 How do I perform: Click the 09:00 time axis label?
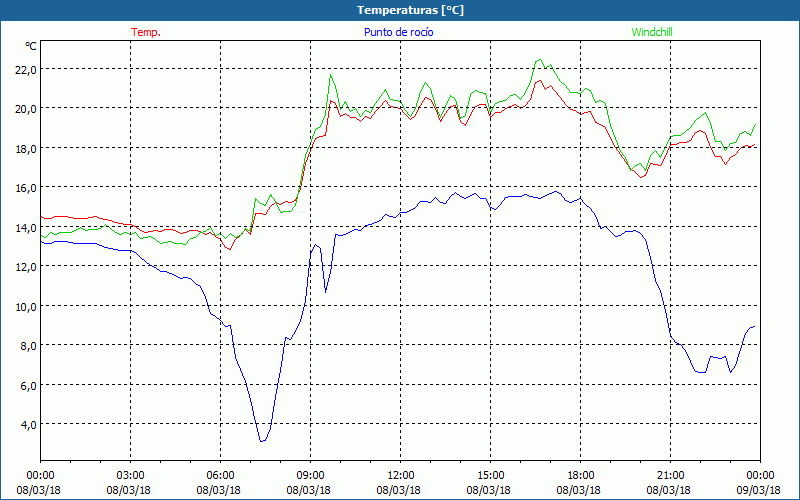(x=310, y=476)
